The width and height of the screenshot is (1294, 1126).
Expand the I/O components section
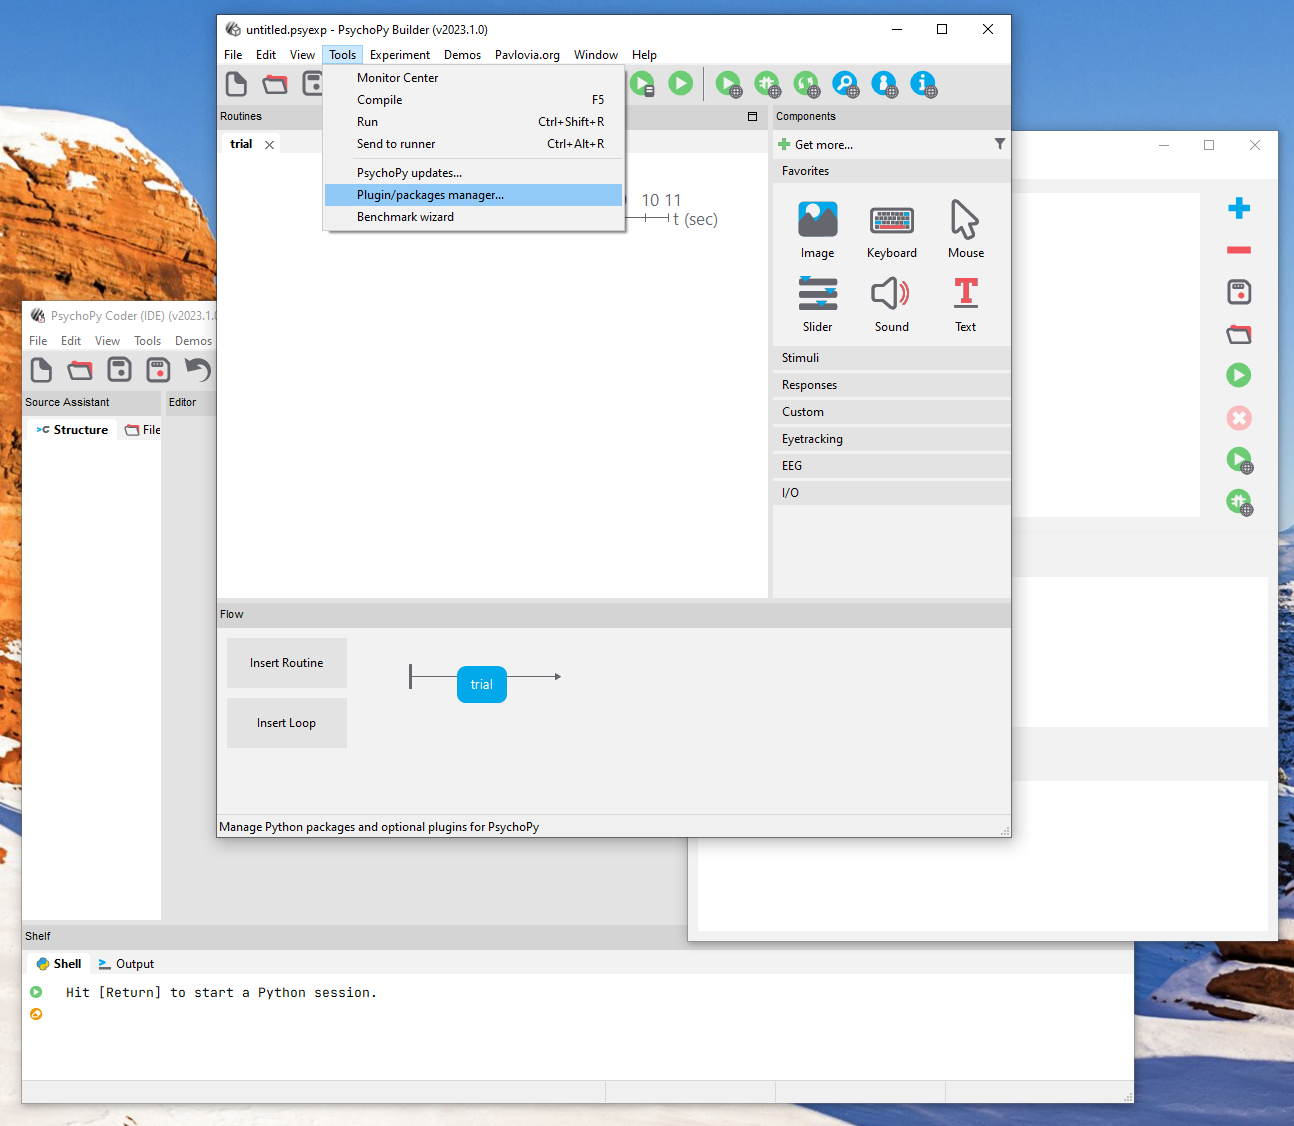click(x=892, y=493)
